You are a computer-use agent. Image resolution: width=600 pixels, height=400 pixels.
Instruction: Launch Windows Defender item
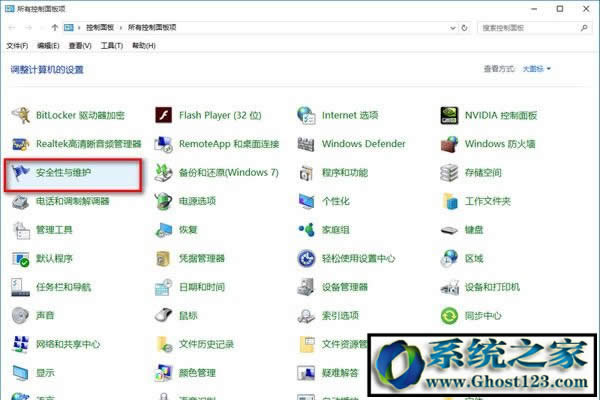(x=363, y=144)
